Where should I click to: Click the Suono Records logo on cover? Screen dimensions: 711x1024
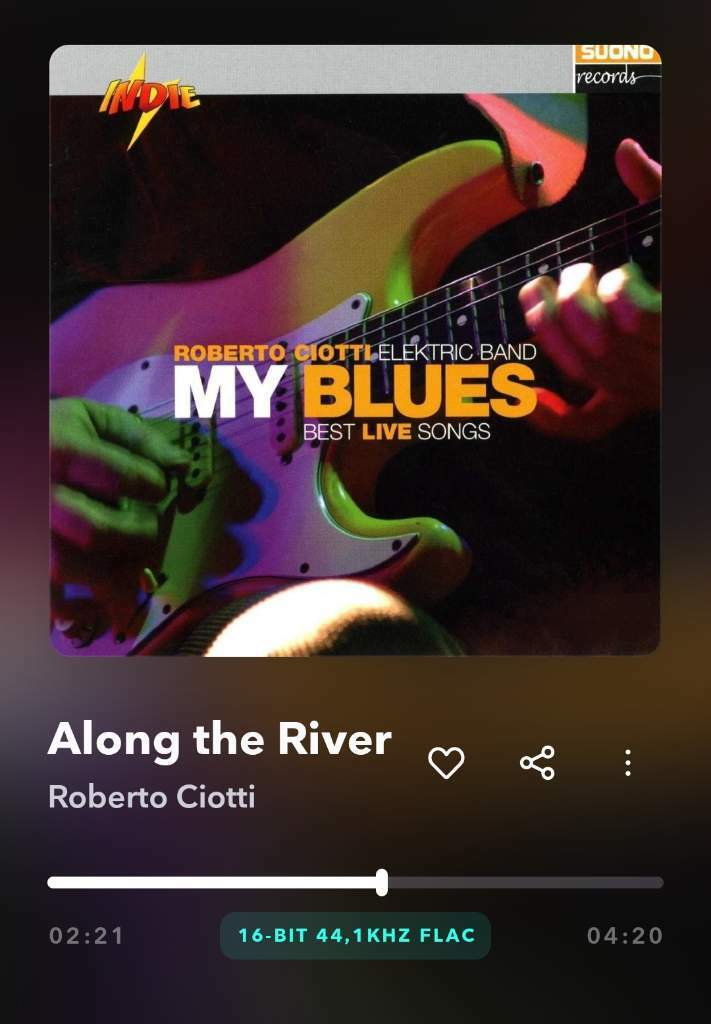tap(617, 67)
